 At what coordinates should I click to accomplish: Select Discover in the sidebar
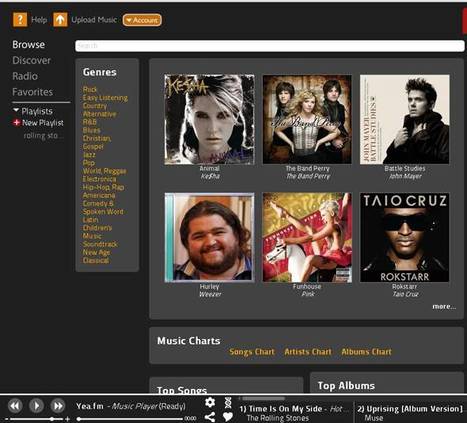pos(31,60)
